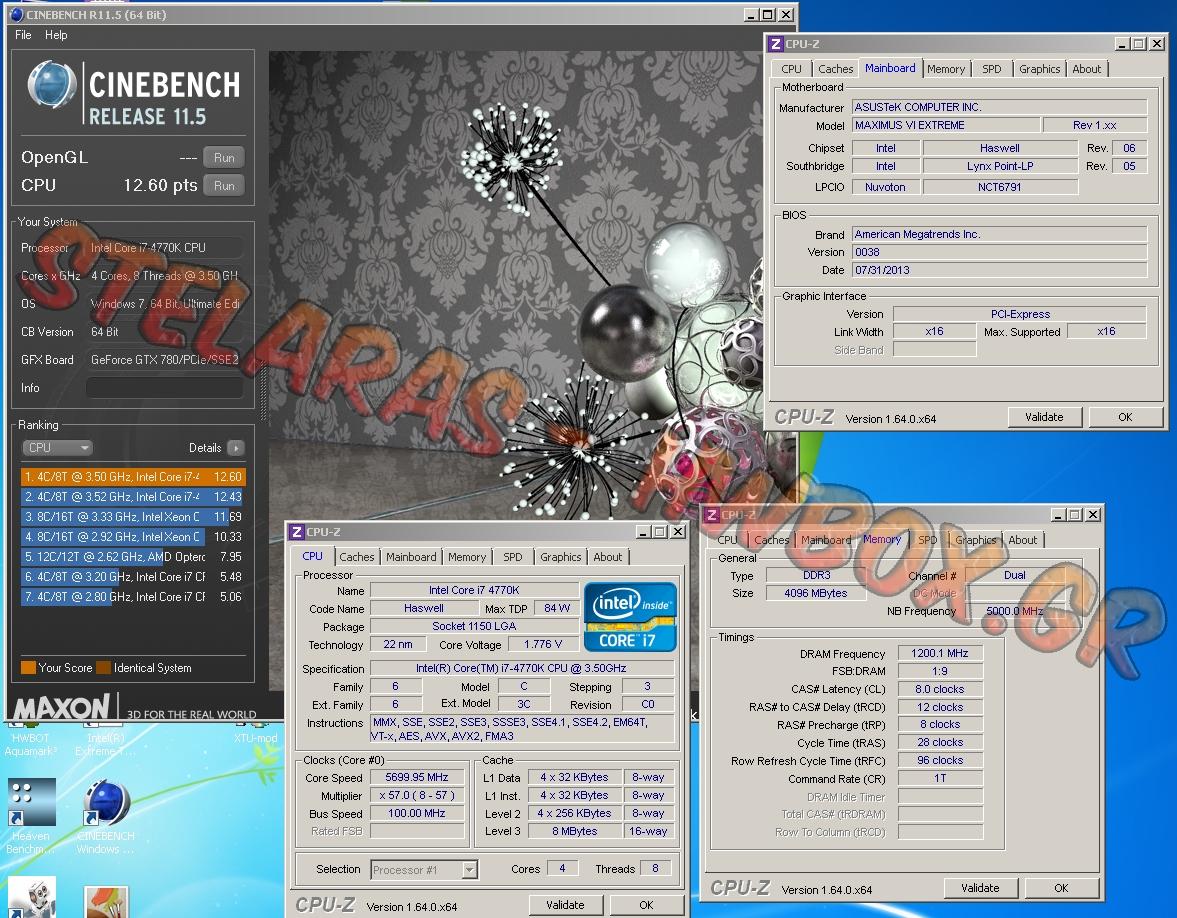Click the CAS# Latency 8.0 clocks value
Viewport: 1177px width, 918px height.
pos(940,689)
